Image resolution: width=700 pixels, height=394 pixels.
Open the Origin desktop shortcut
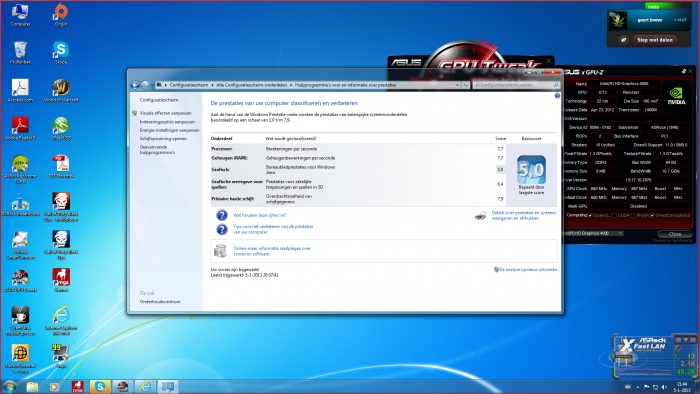tap(61, 15)
